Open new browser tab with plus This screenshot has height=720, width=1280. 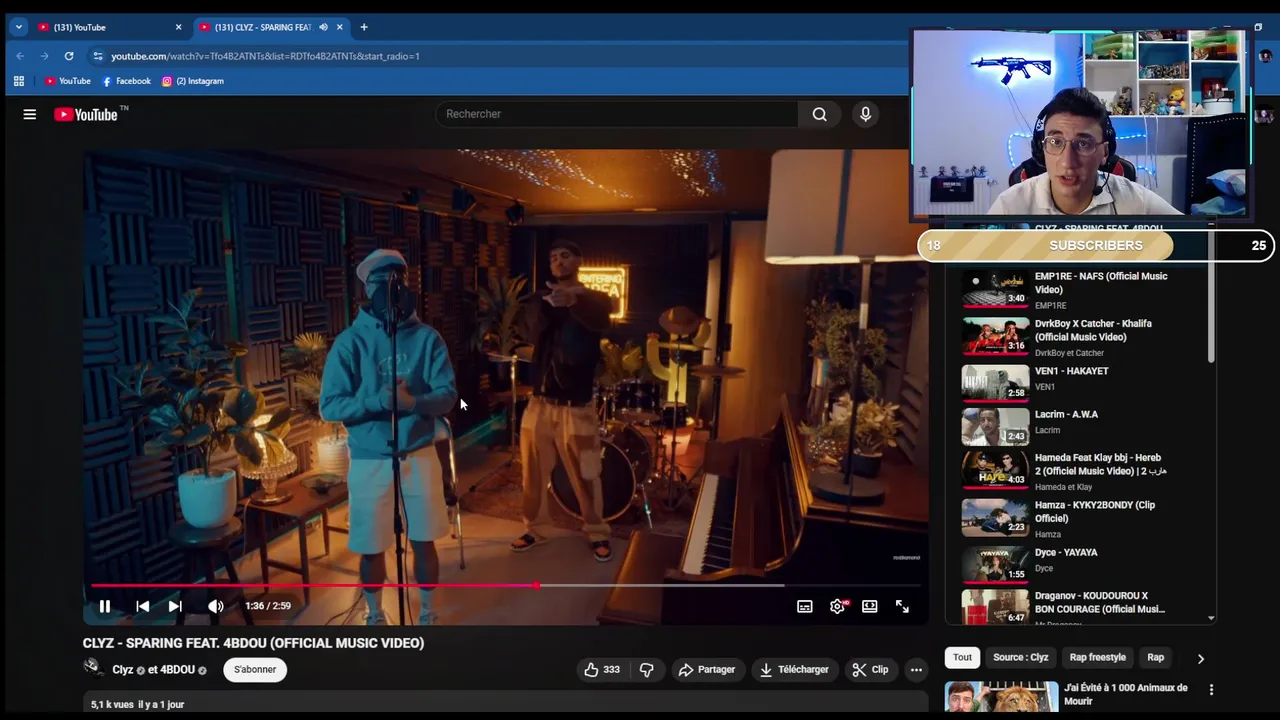[x=364, y=27]
